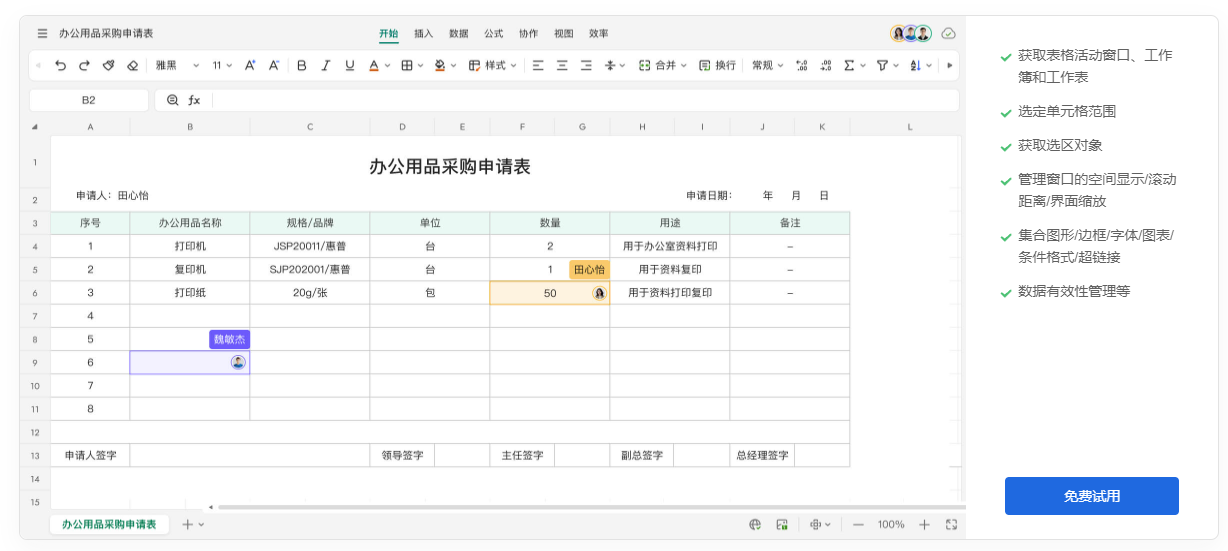The width and height of the screenshot is (1228, 551).
Task: Click the undo arrow icon
Action: tap(61, 65)
